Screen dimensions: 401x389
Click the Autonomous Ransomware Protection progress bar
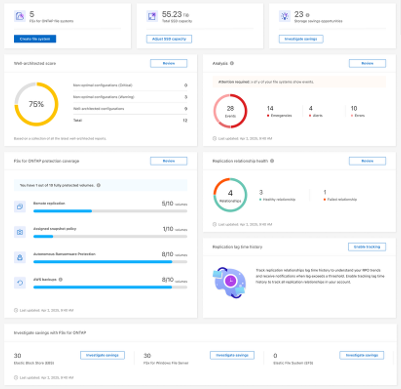tap(110, 262)
